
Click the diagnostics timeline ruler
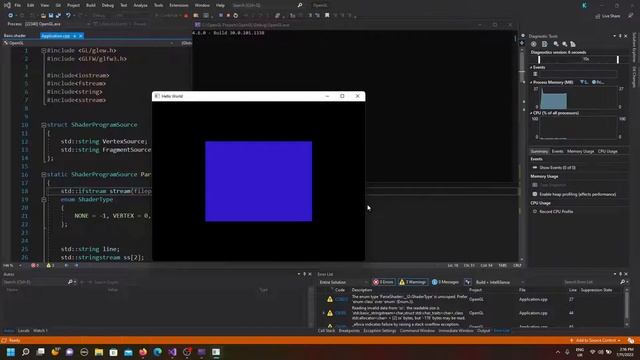tap(578, 59)
